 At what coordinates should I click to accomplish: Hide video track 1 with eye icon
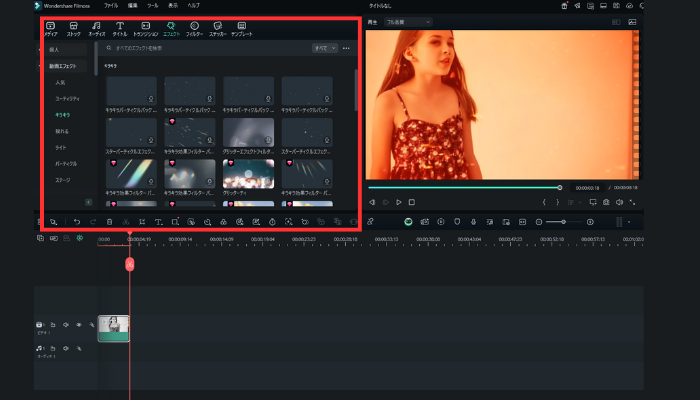79,325
